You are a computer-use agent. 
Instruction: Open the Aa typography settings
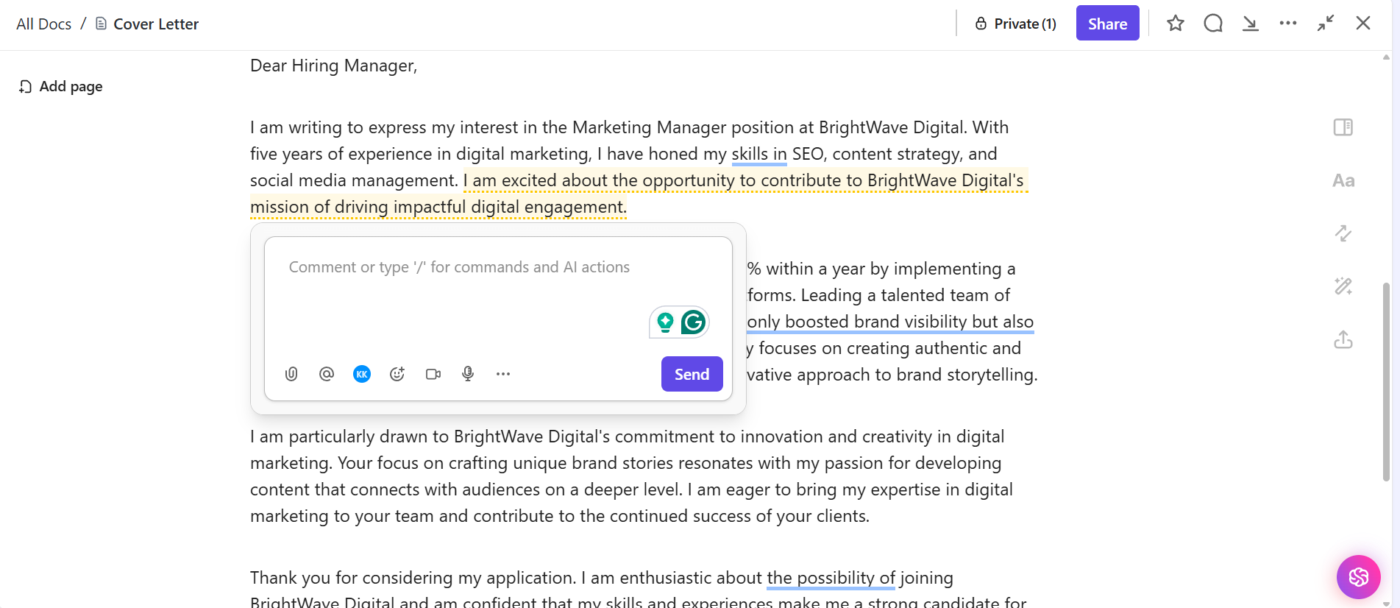tap(1343, 181)
